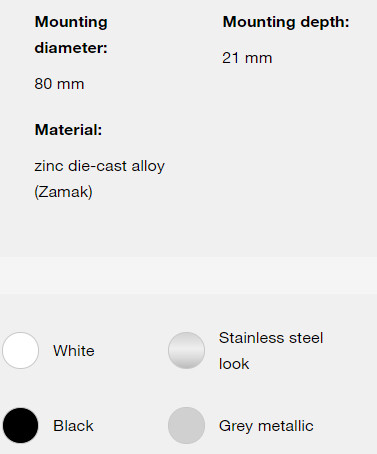Click the lighter divider band above colors

point(188,275)
